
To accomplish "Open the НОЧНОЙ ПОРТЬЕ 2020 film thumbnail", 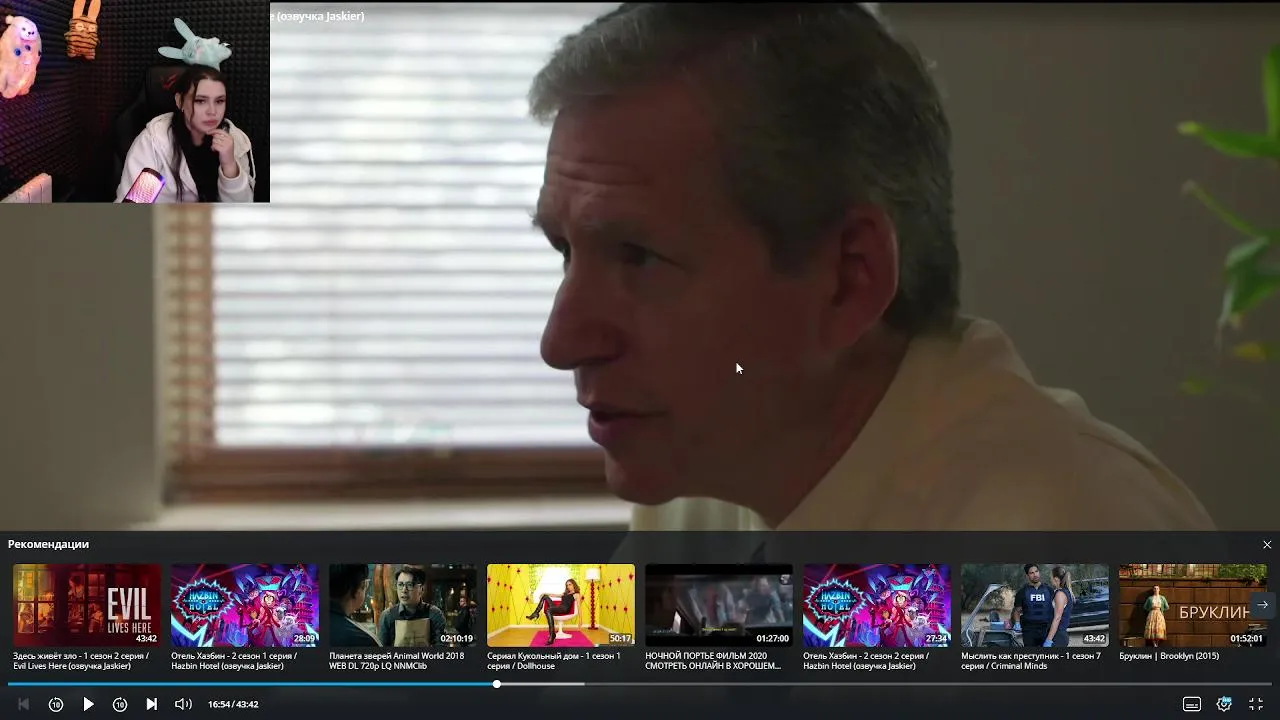I will point(719,605).
